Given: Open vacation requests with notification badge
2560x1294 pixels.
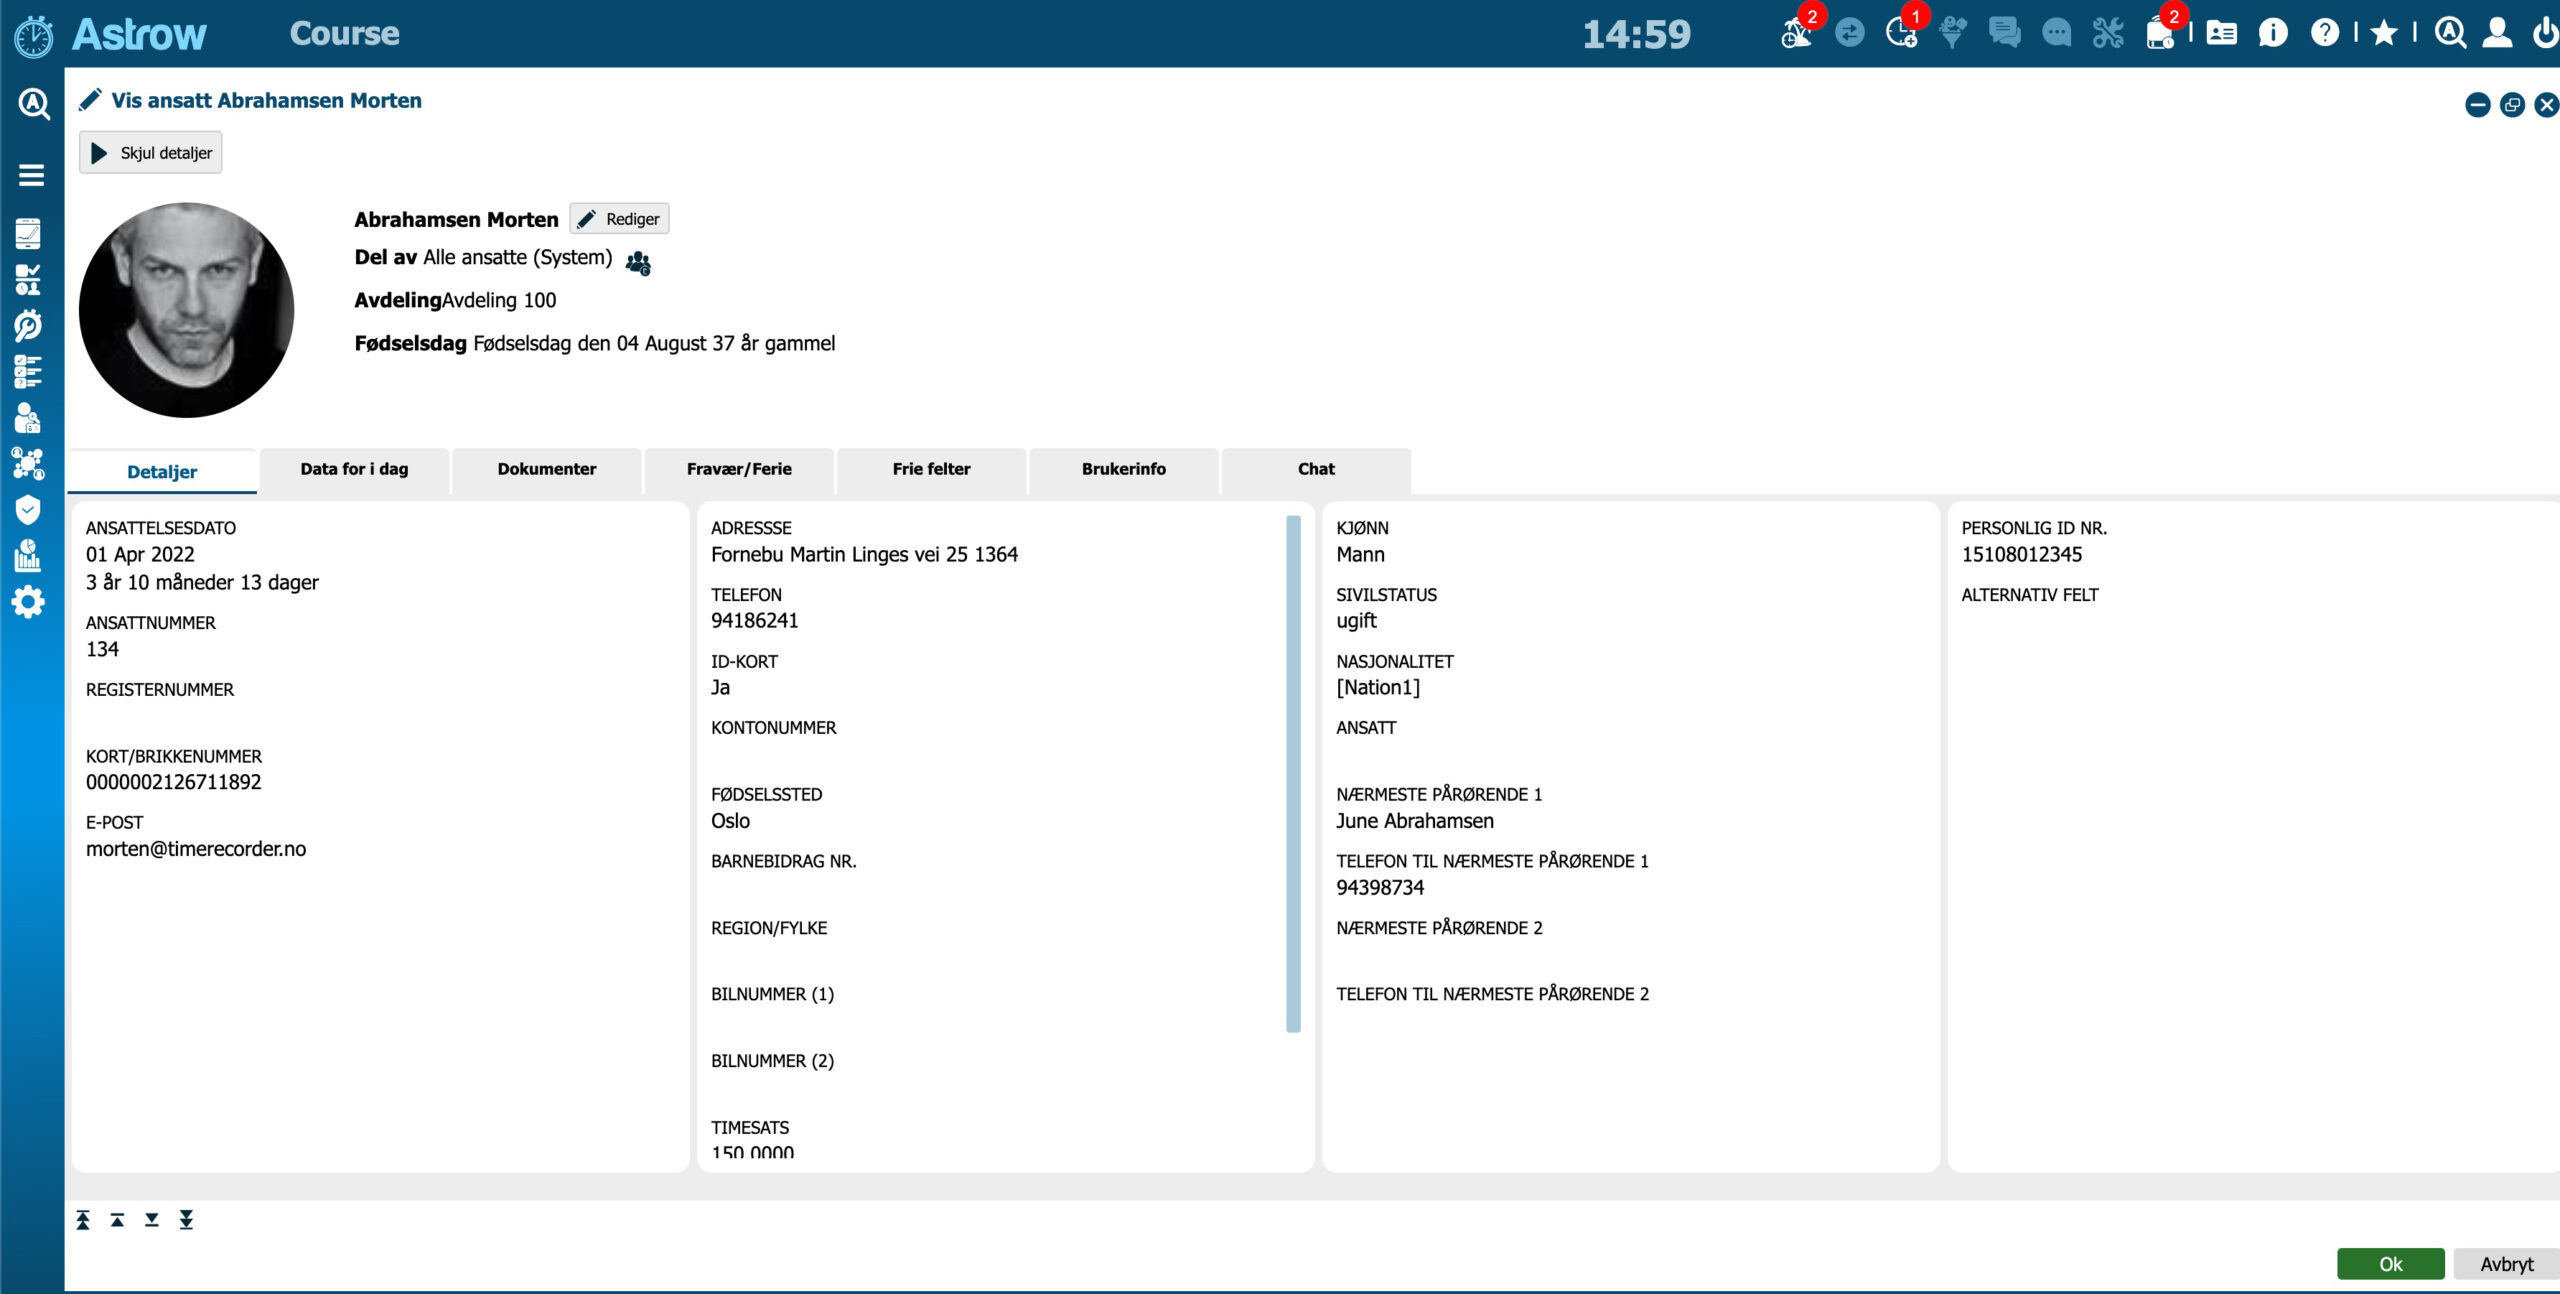Looking at the screenshot, I should tap(1795, 33).
